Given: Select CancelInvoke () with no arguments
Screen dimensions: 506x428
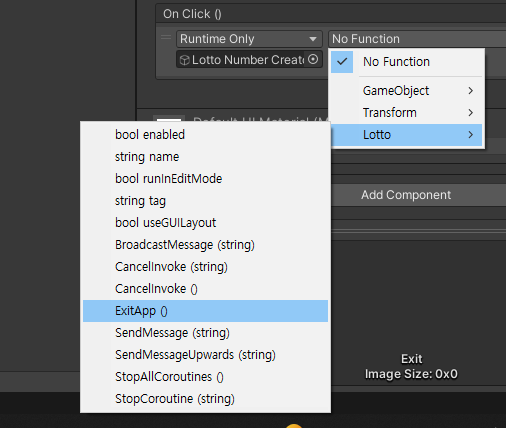Looking at the screenshot, I should (205, 289).
